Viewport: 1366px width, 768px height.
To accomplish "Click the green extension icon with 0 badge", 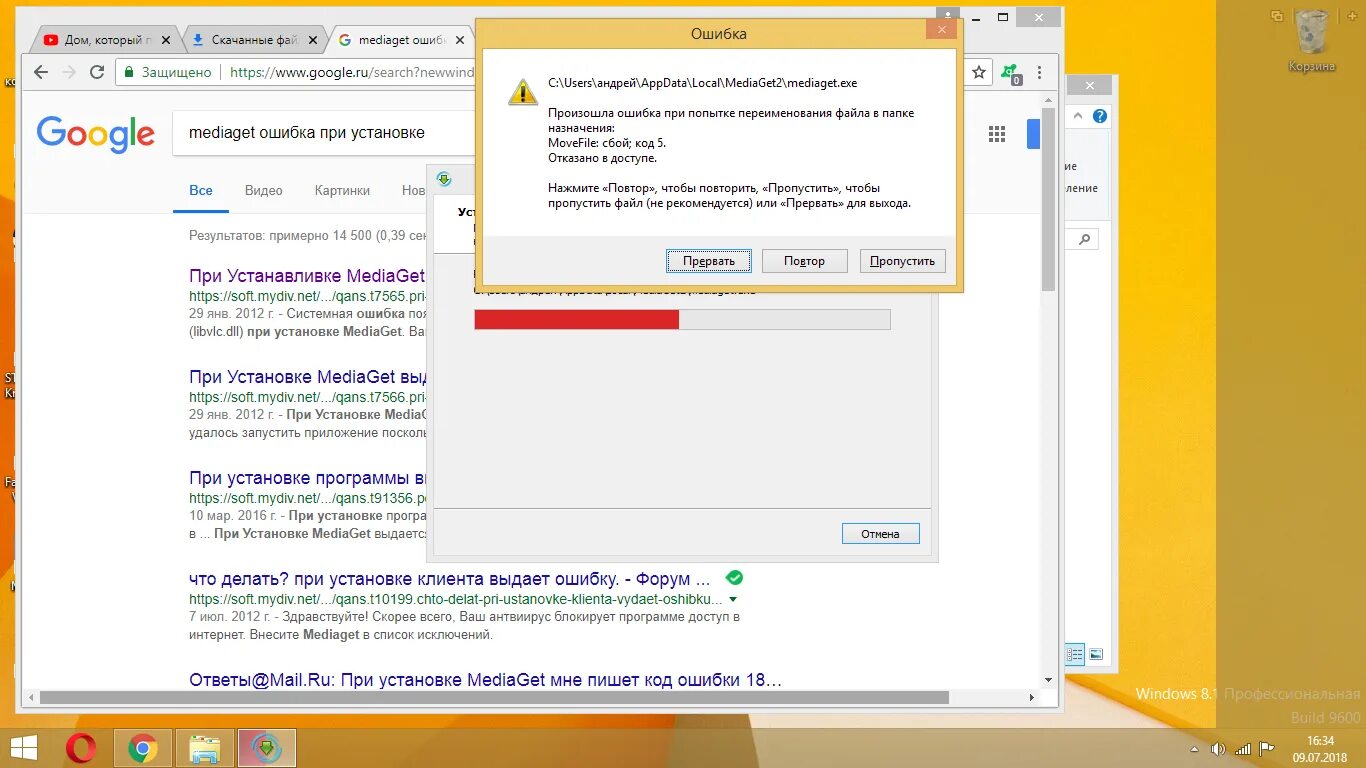I will click(1010, 73).
